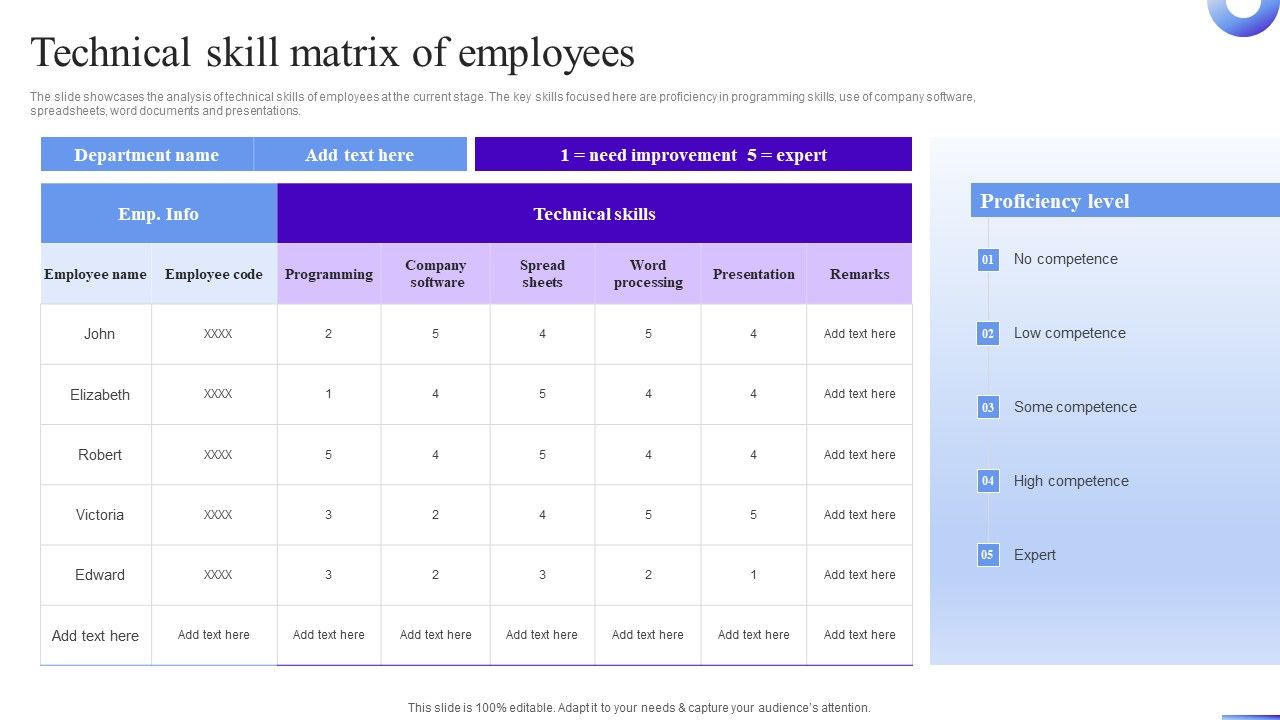
Task: Click Robert's Remarks 'Add text here' cell
Action: 860,455
